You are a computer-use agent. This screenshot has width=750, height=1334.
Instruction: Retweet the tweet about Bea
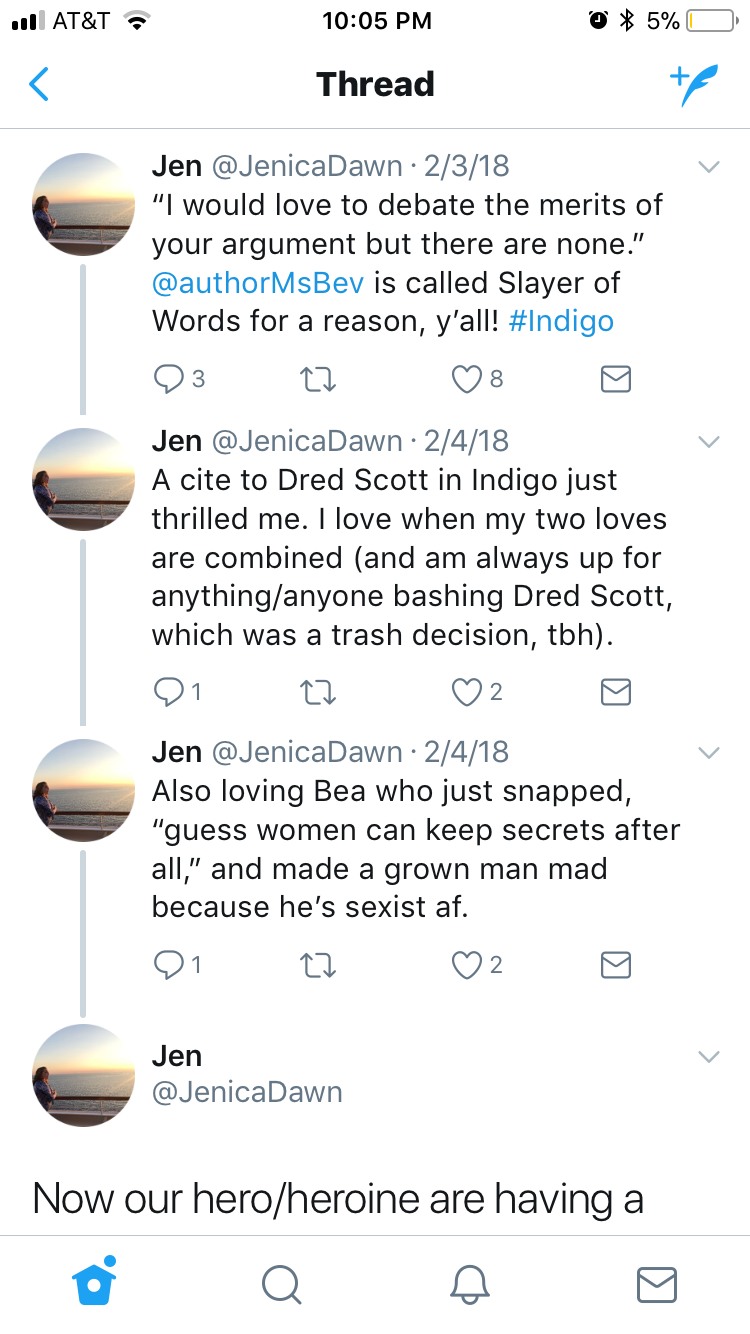(x=316, y=965)
